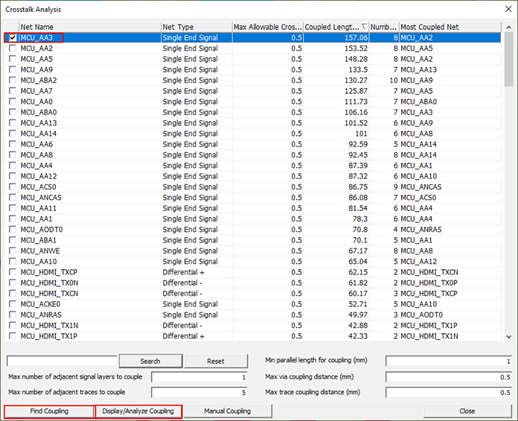The image size is (518, 421).
Task: Uncheck the MCU_AA3 net checkbox
Action: pos(12,38)
